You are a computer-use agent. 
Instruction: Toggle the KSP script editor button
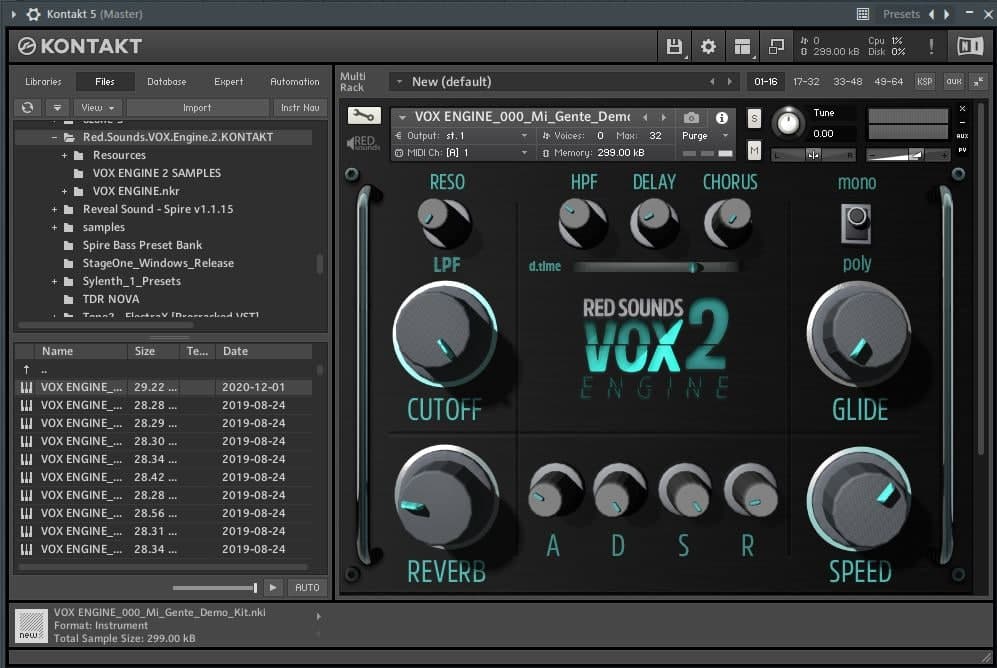925,81
